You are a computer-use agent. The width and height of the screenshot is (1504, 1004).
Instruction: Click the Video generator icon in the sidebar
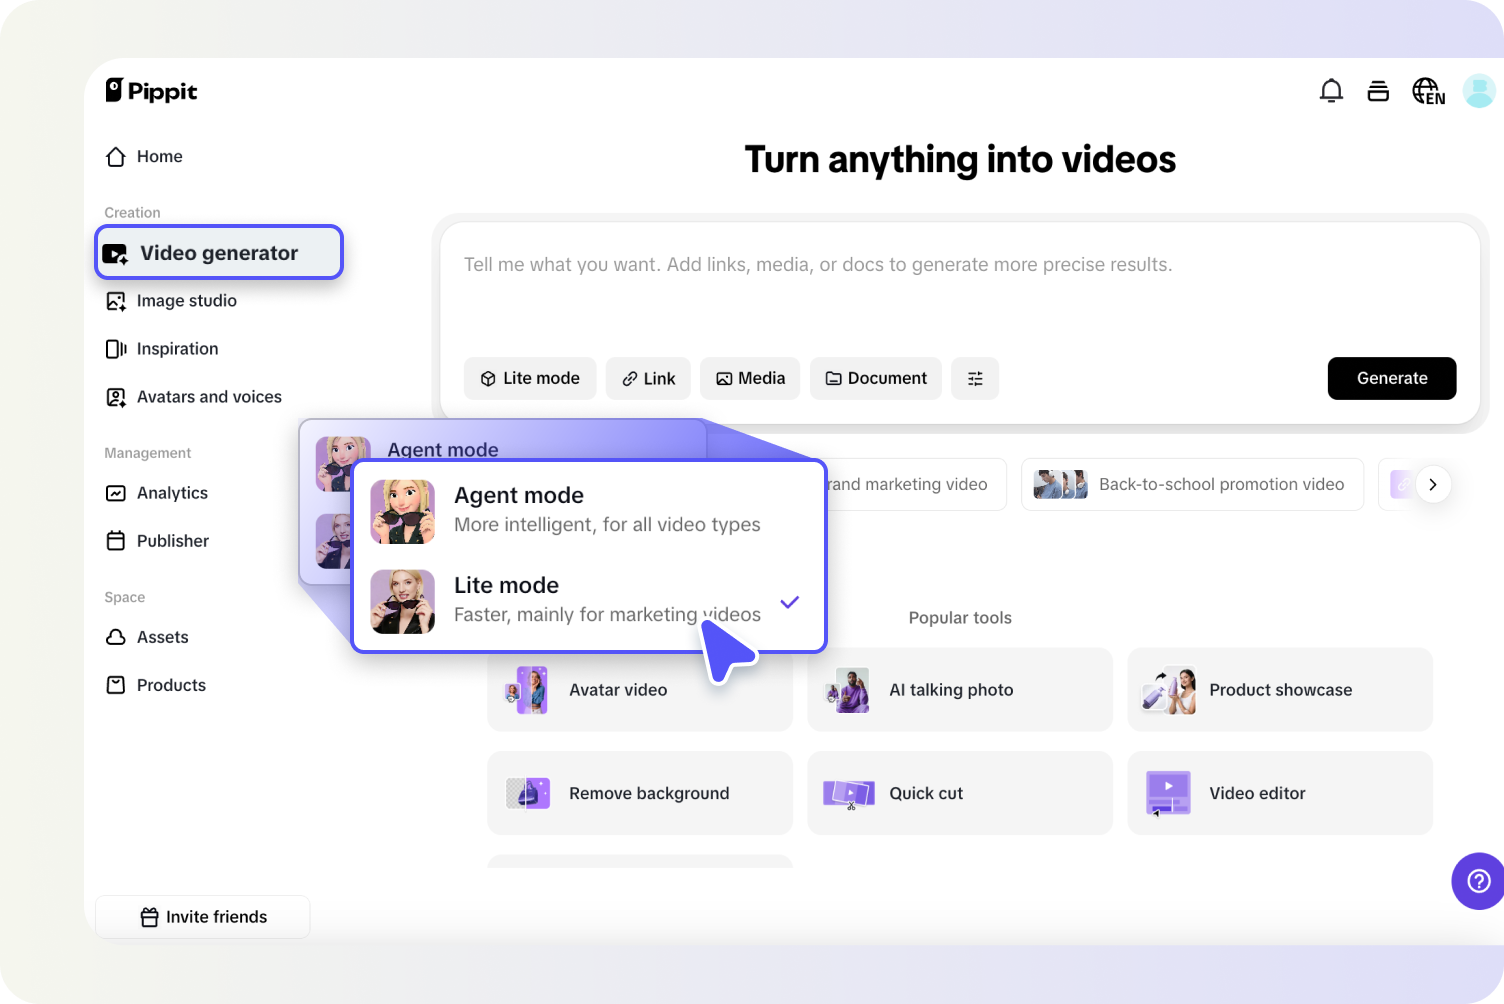pos(116,254)
